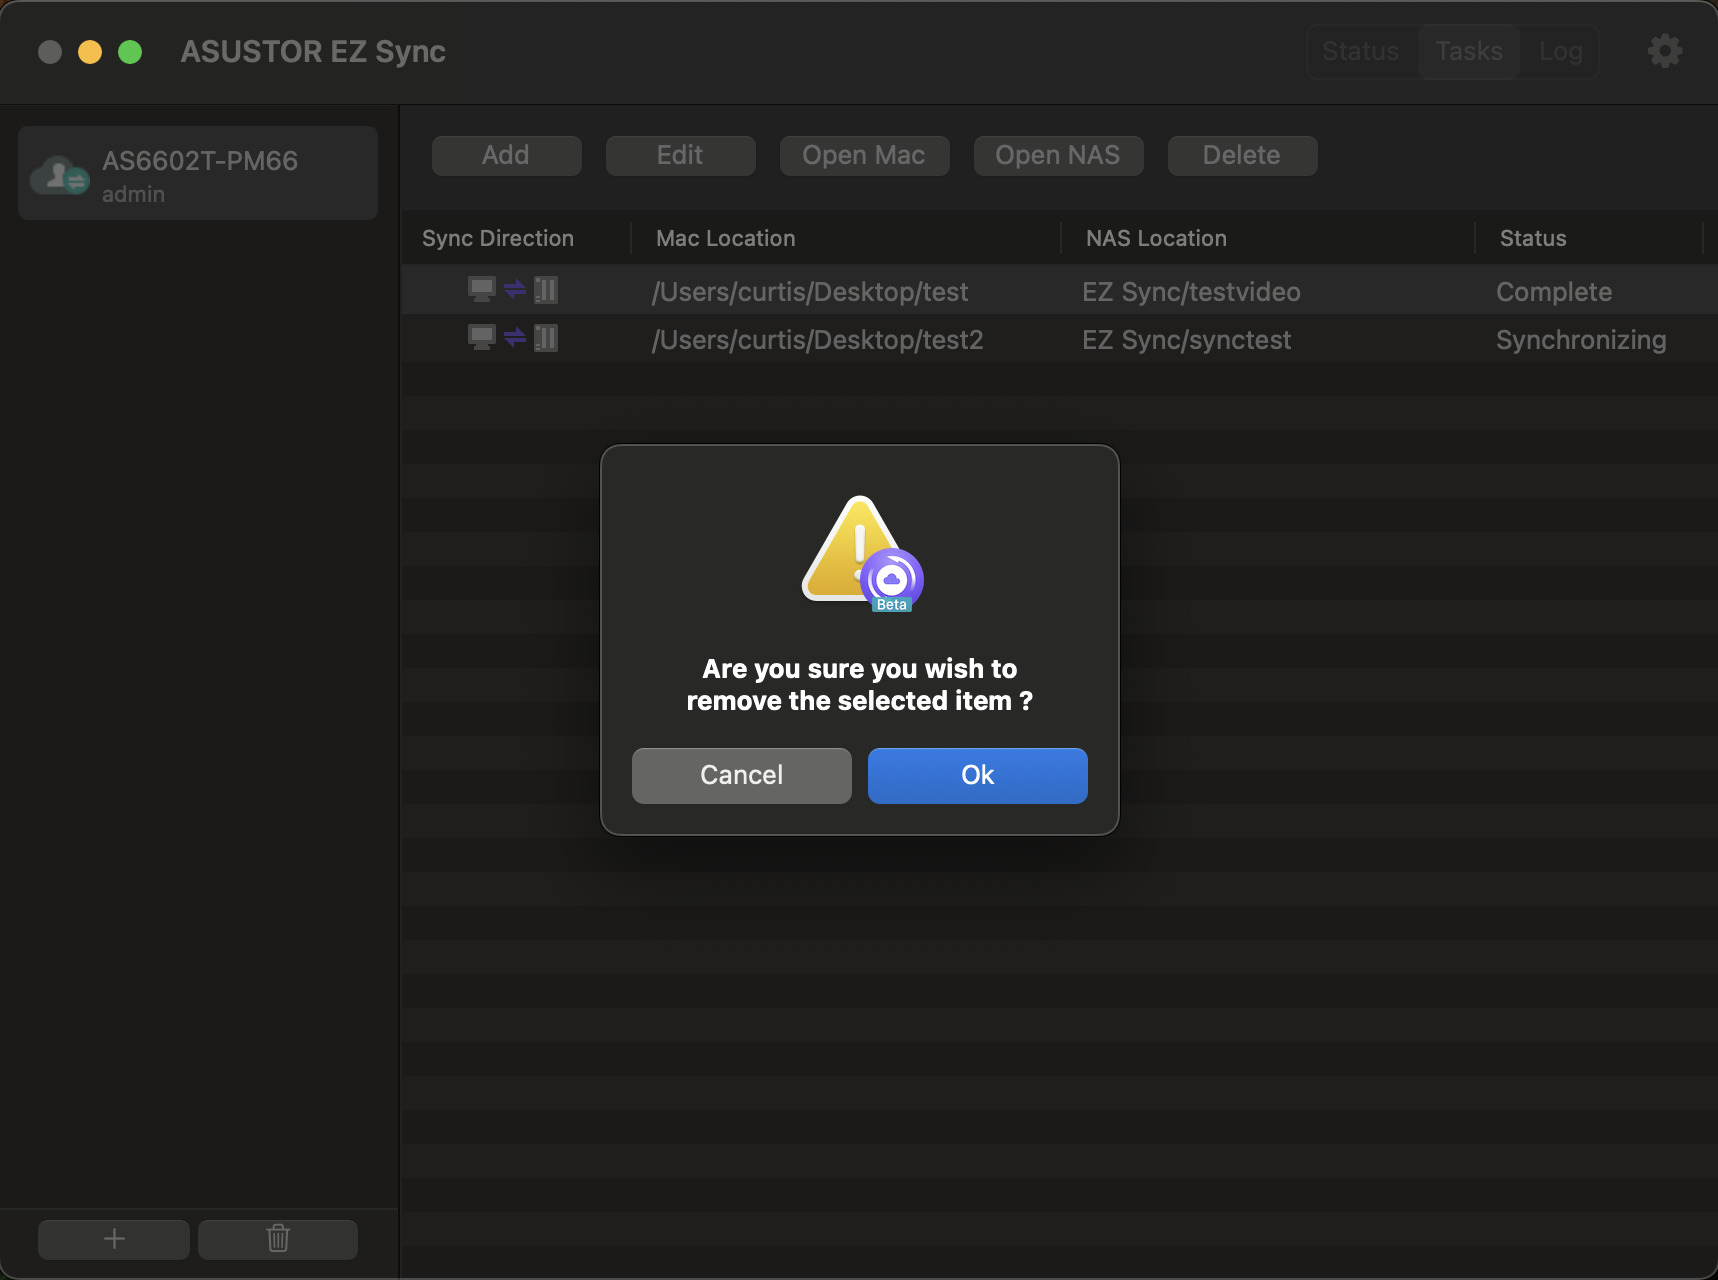1718x1280 pixels.
Task: Click the AS6602T-PM66 cloud account icon
Action: (60, 176)
